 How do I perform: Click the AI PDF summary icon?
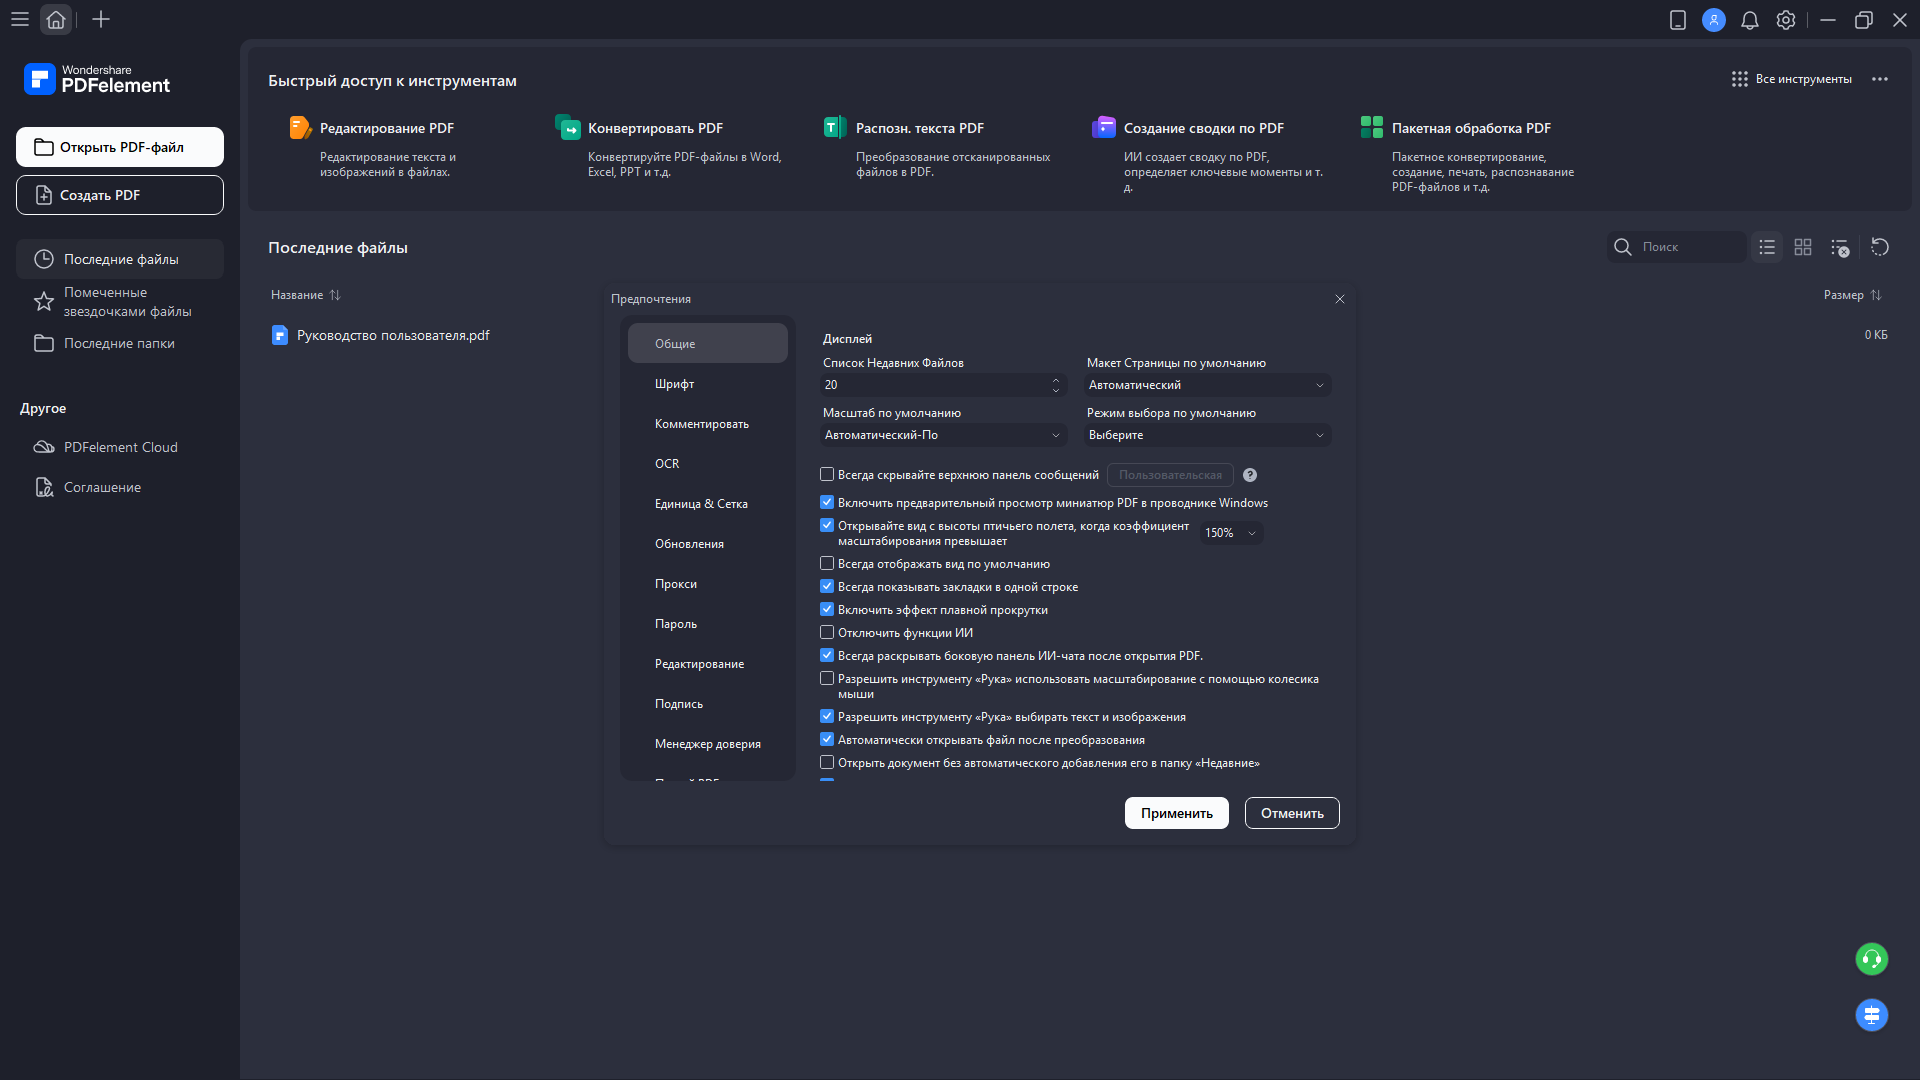pos(1104,128)
